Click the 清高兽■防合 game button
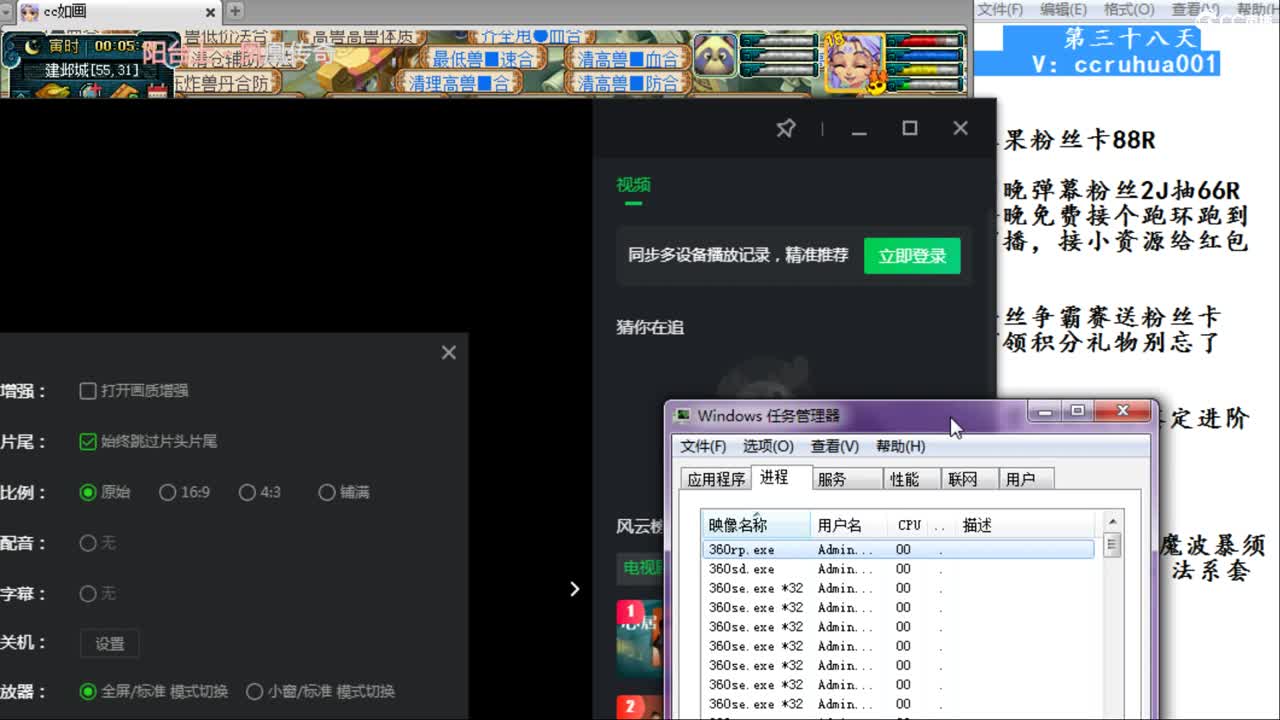The image size is (1280, 720). 628,83
